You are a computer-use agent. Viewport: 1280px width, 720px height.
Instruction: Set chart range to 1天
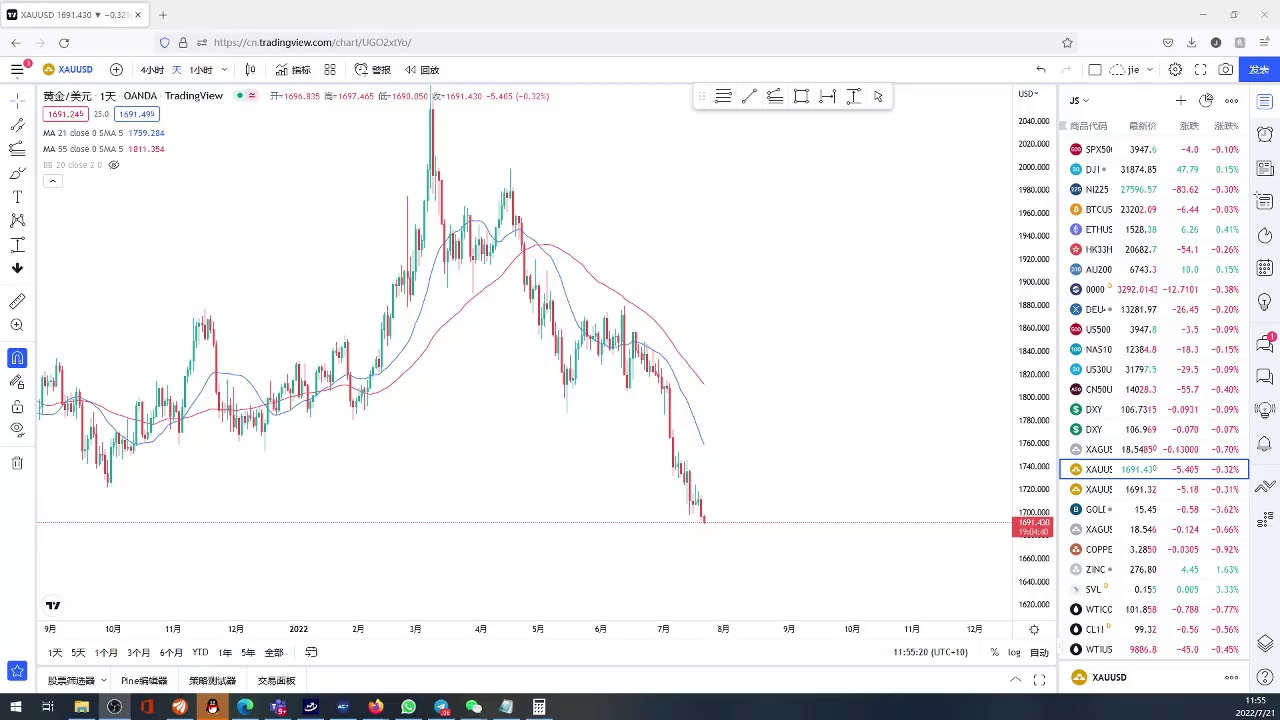pos(55,653)
